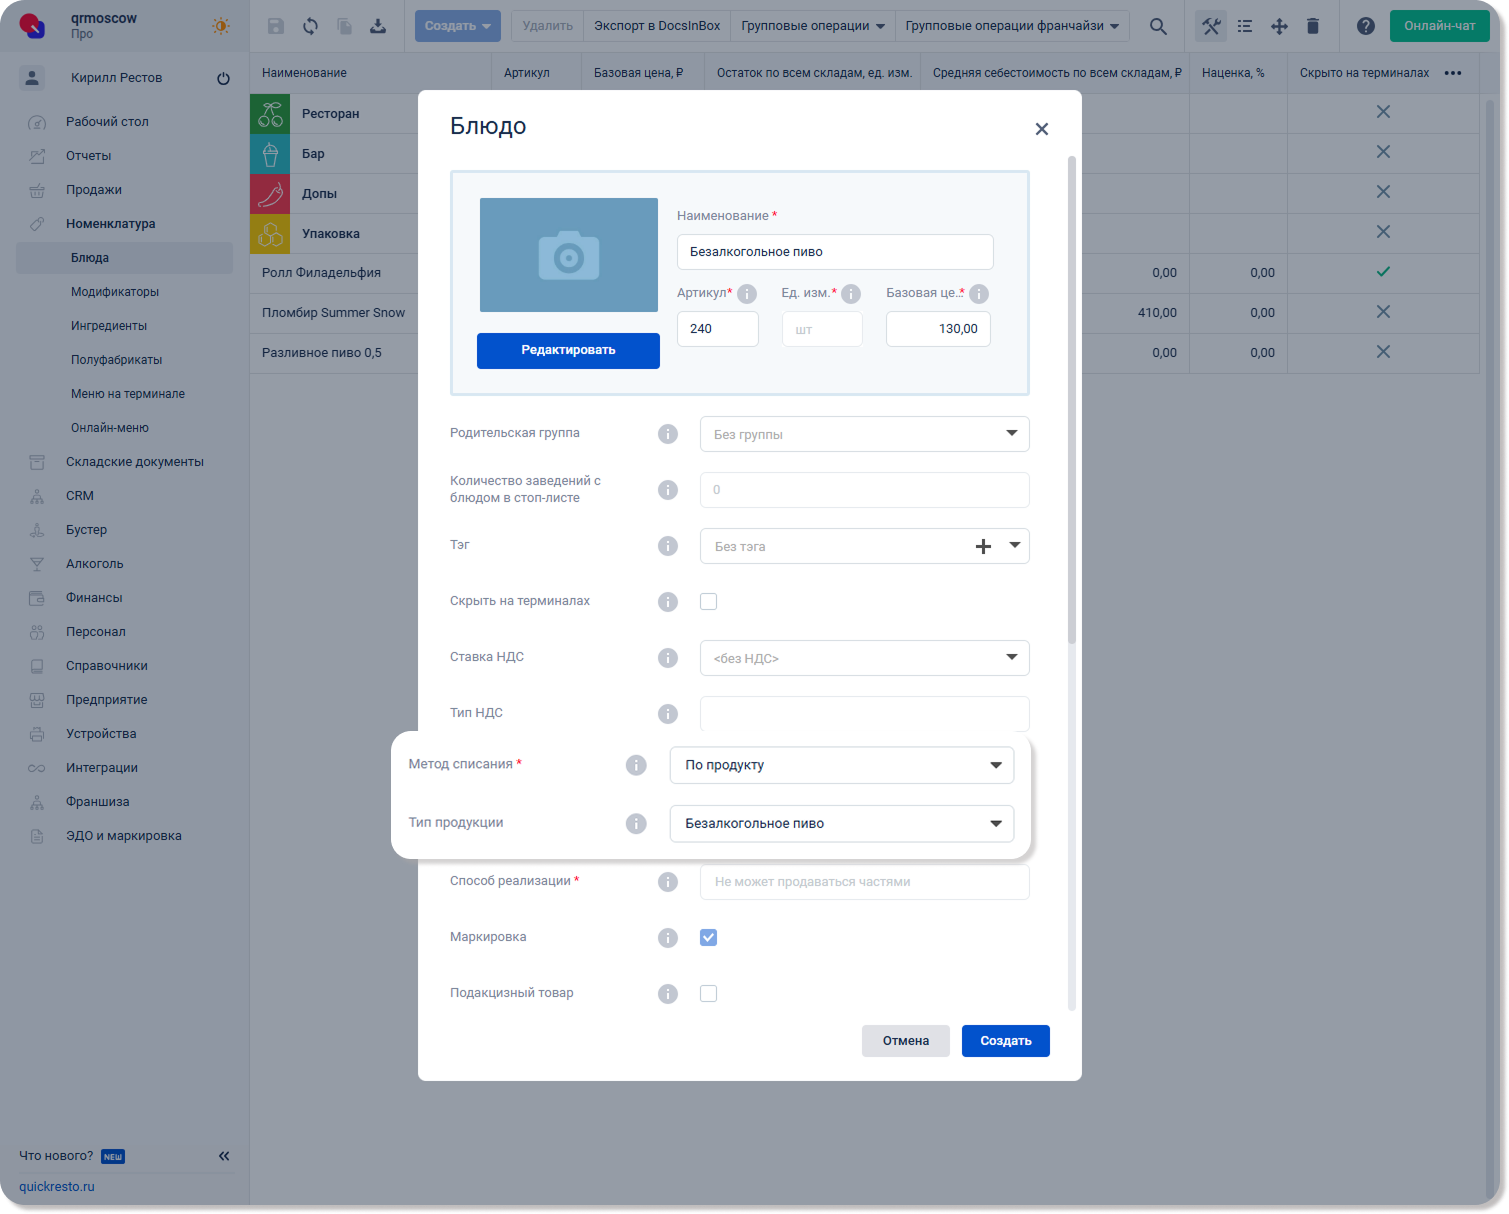1509x1214 pixels.
Task: Click the Наименование input field
Action: [835, 252]
